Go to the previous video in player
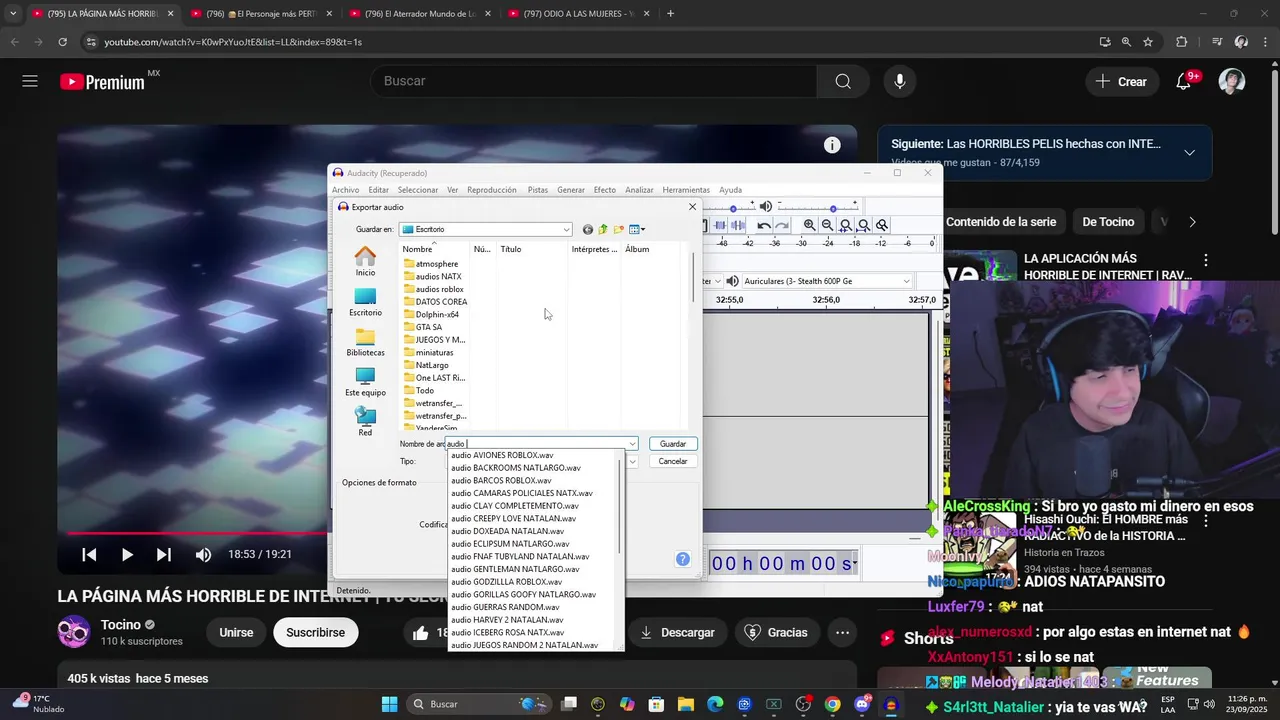The height and width of the screenshot is (720, 1280). coord(89,554)
